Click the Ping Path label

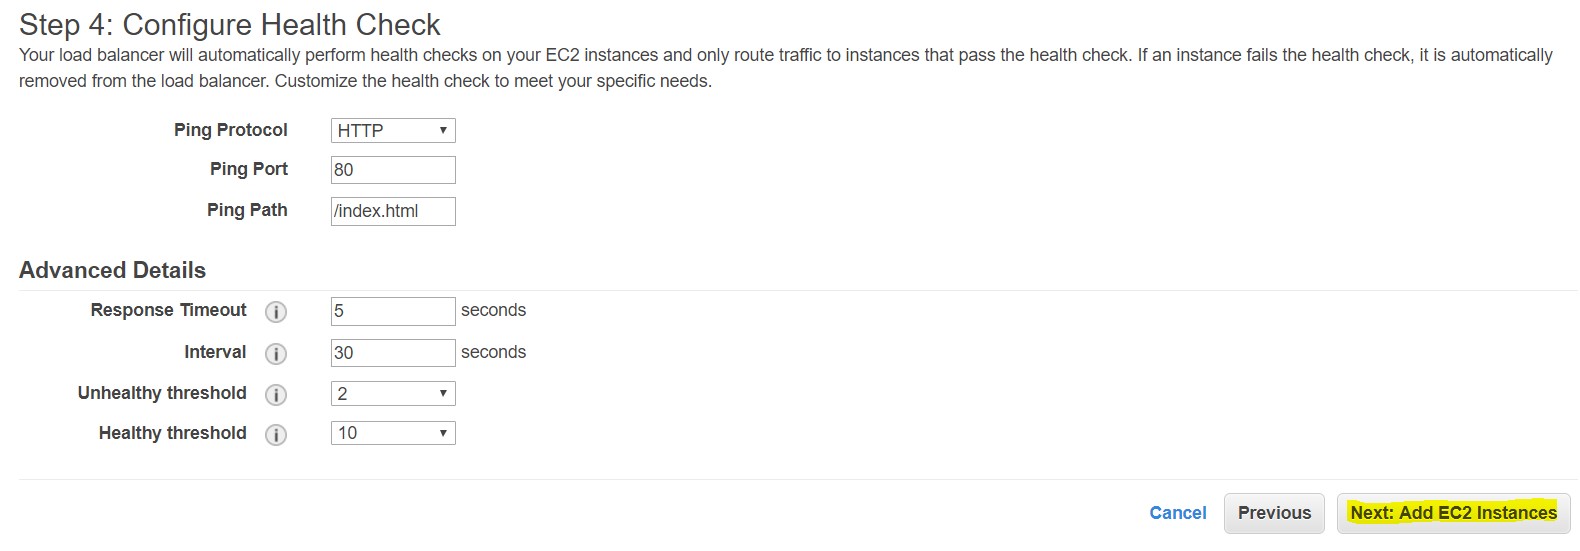pos(247,210)
